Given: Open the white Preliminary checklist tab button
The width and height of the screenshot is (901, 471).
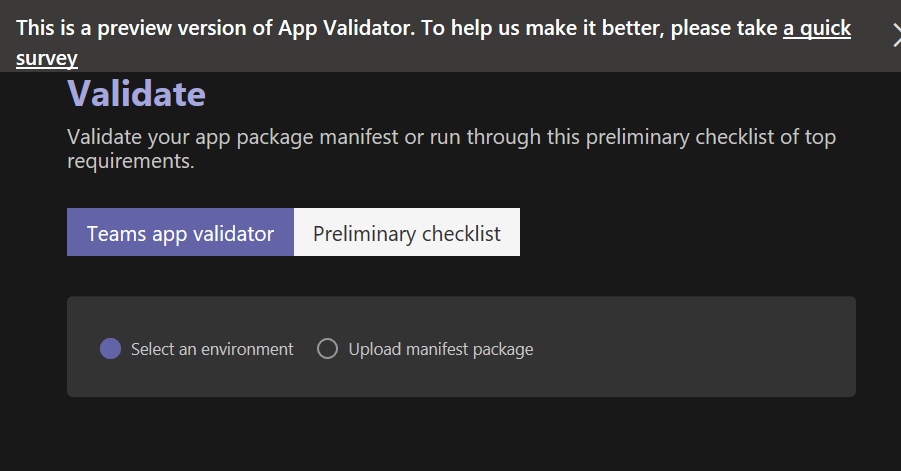Looking at the screenshot, I should click(407, 233).
